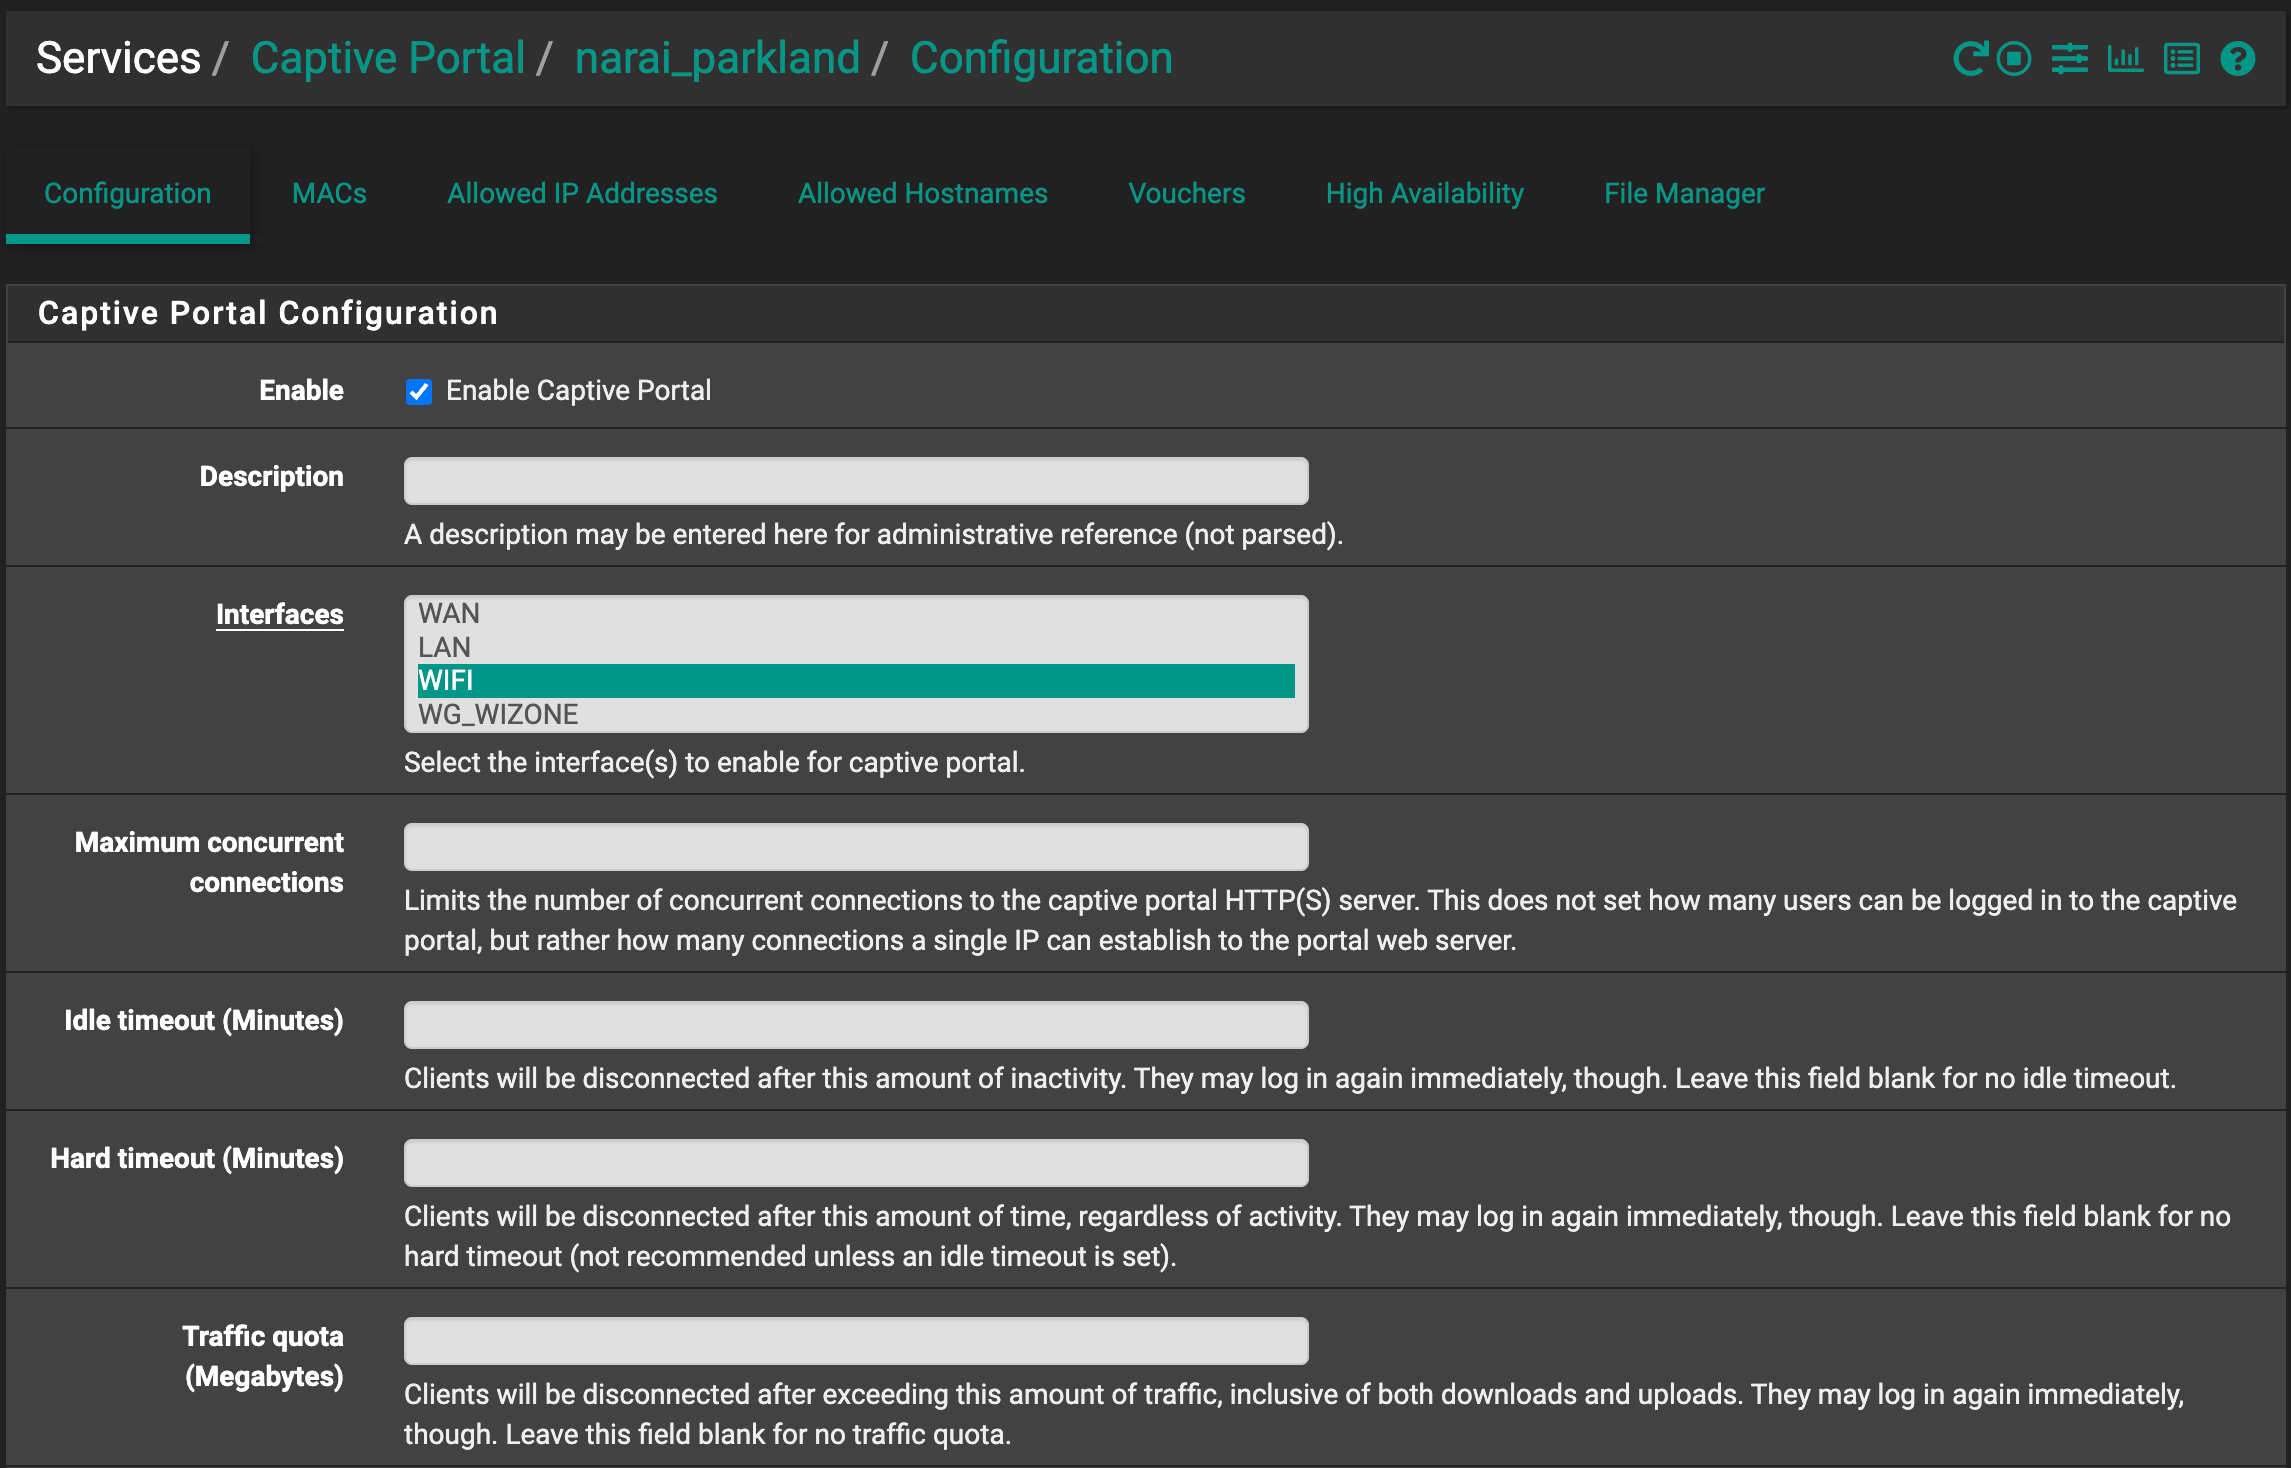The image size is (2291, 1468).
Task: Click the Description input field
Action: click(855, 480)
